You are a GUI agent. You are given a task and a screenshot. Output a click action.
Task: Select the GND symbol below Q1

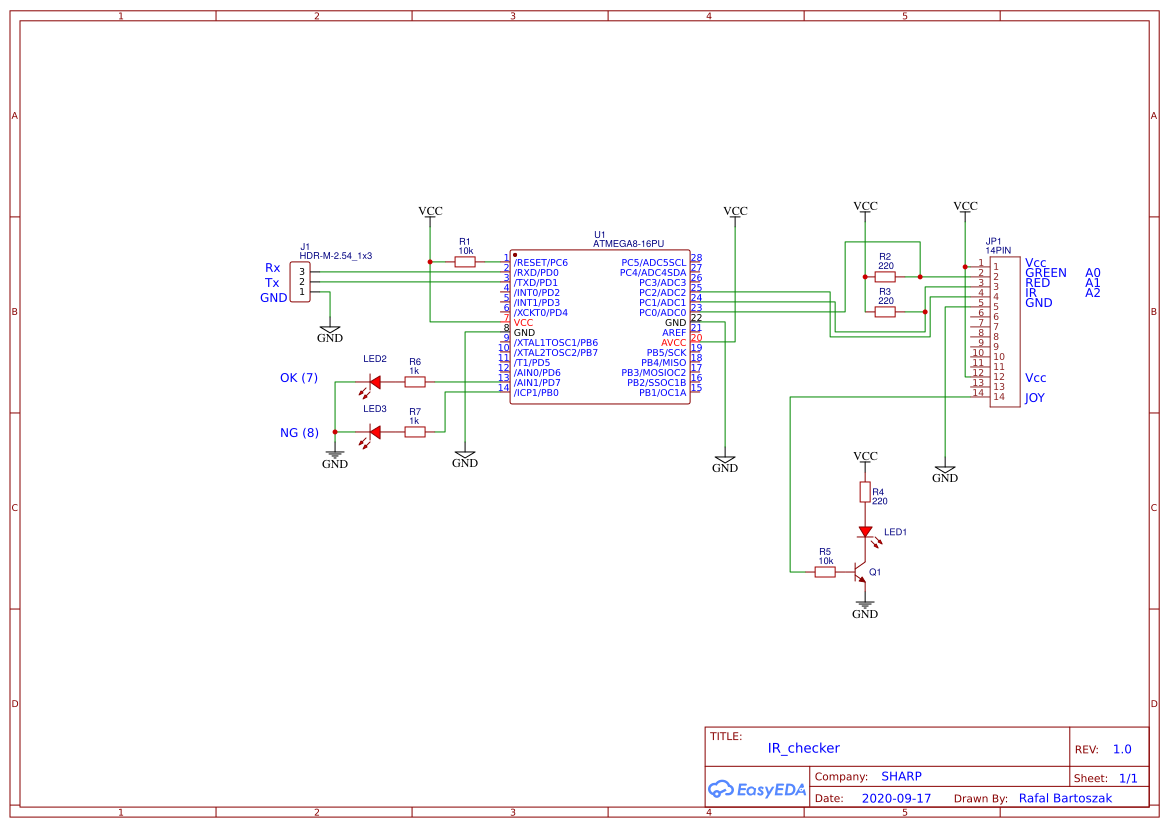[865, 605]
